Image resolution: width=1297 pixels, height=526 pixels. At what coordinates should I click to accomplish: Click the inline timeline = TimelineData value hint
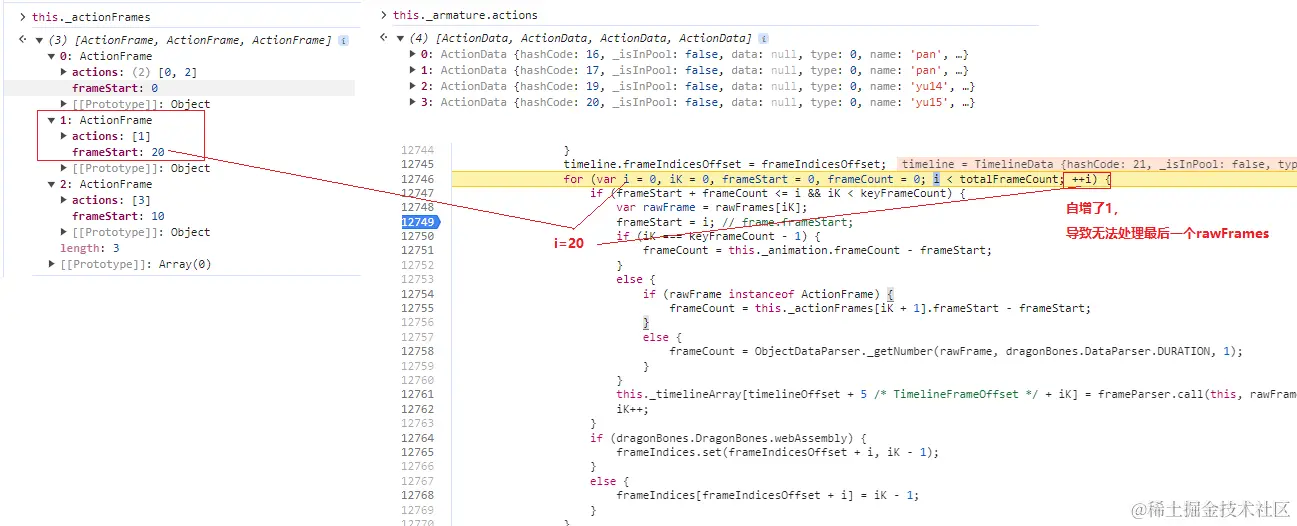pyautogui.click(x=1097, y=164)
